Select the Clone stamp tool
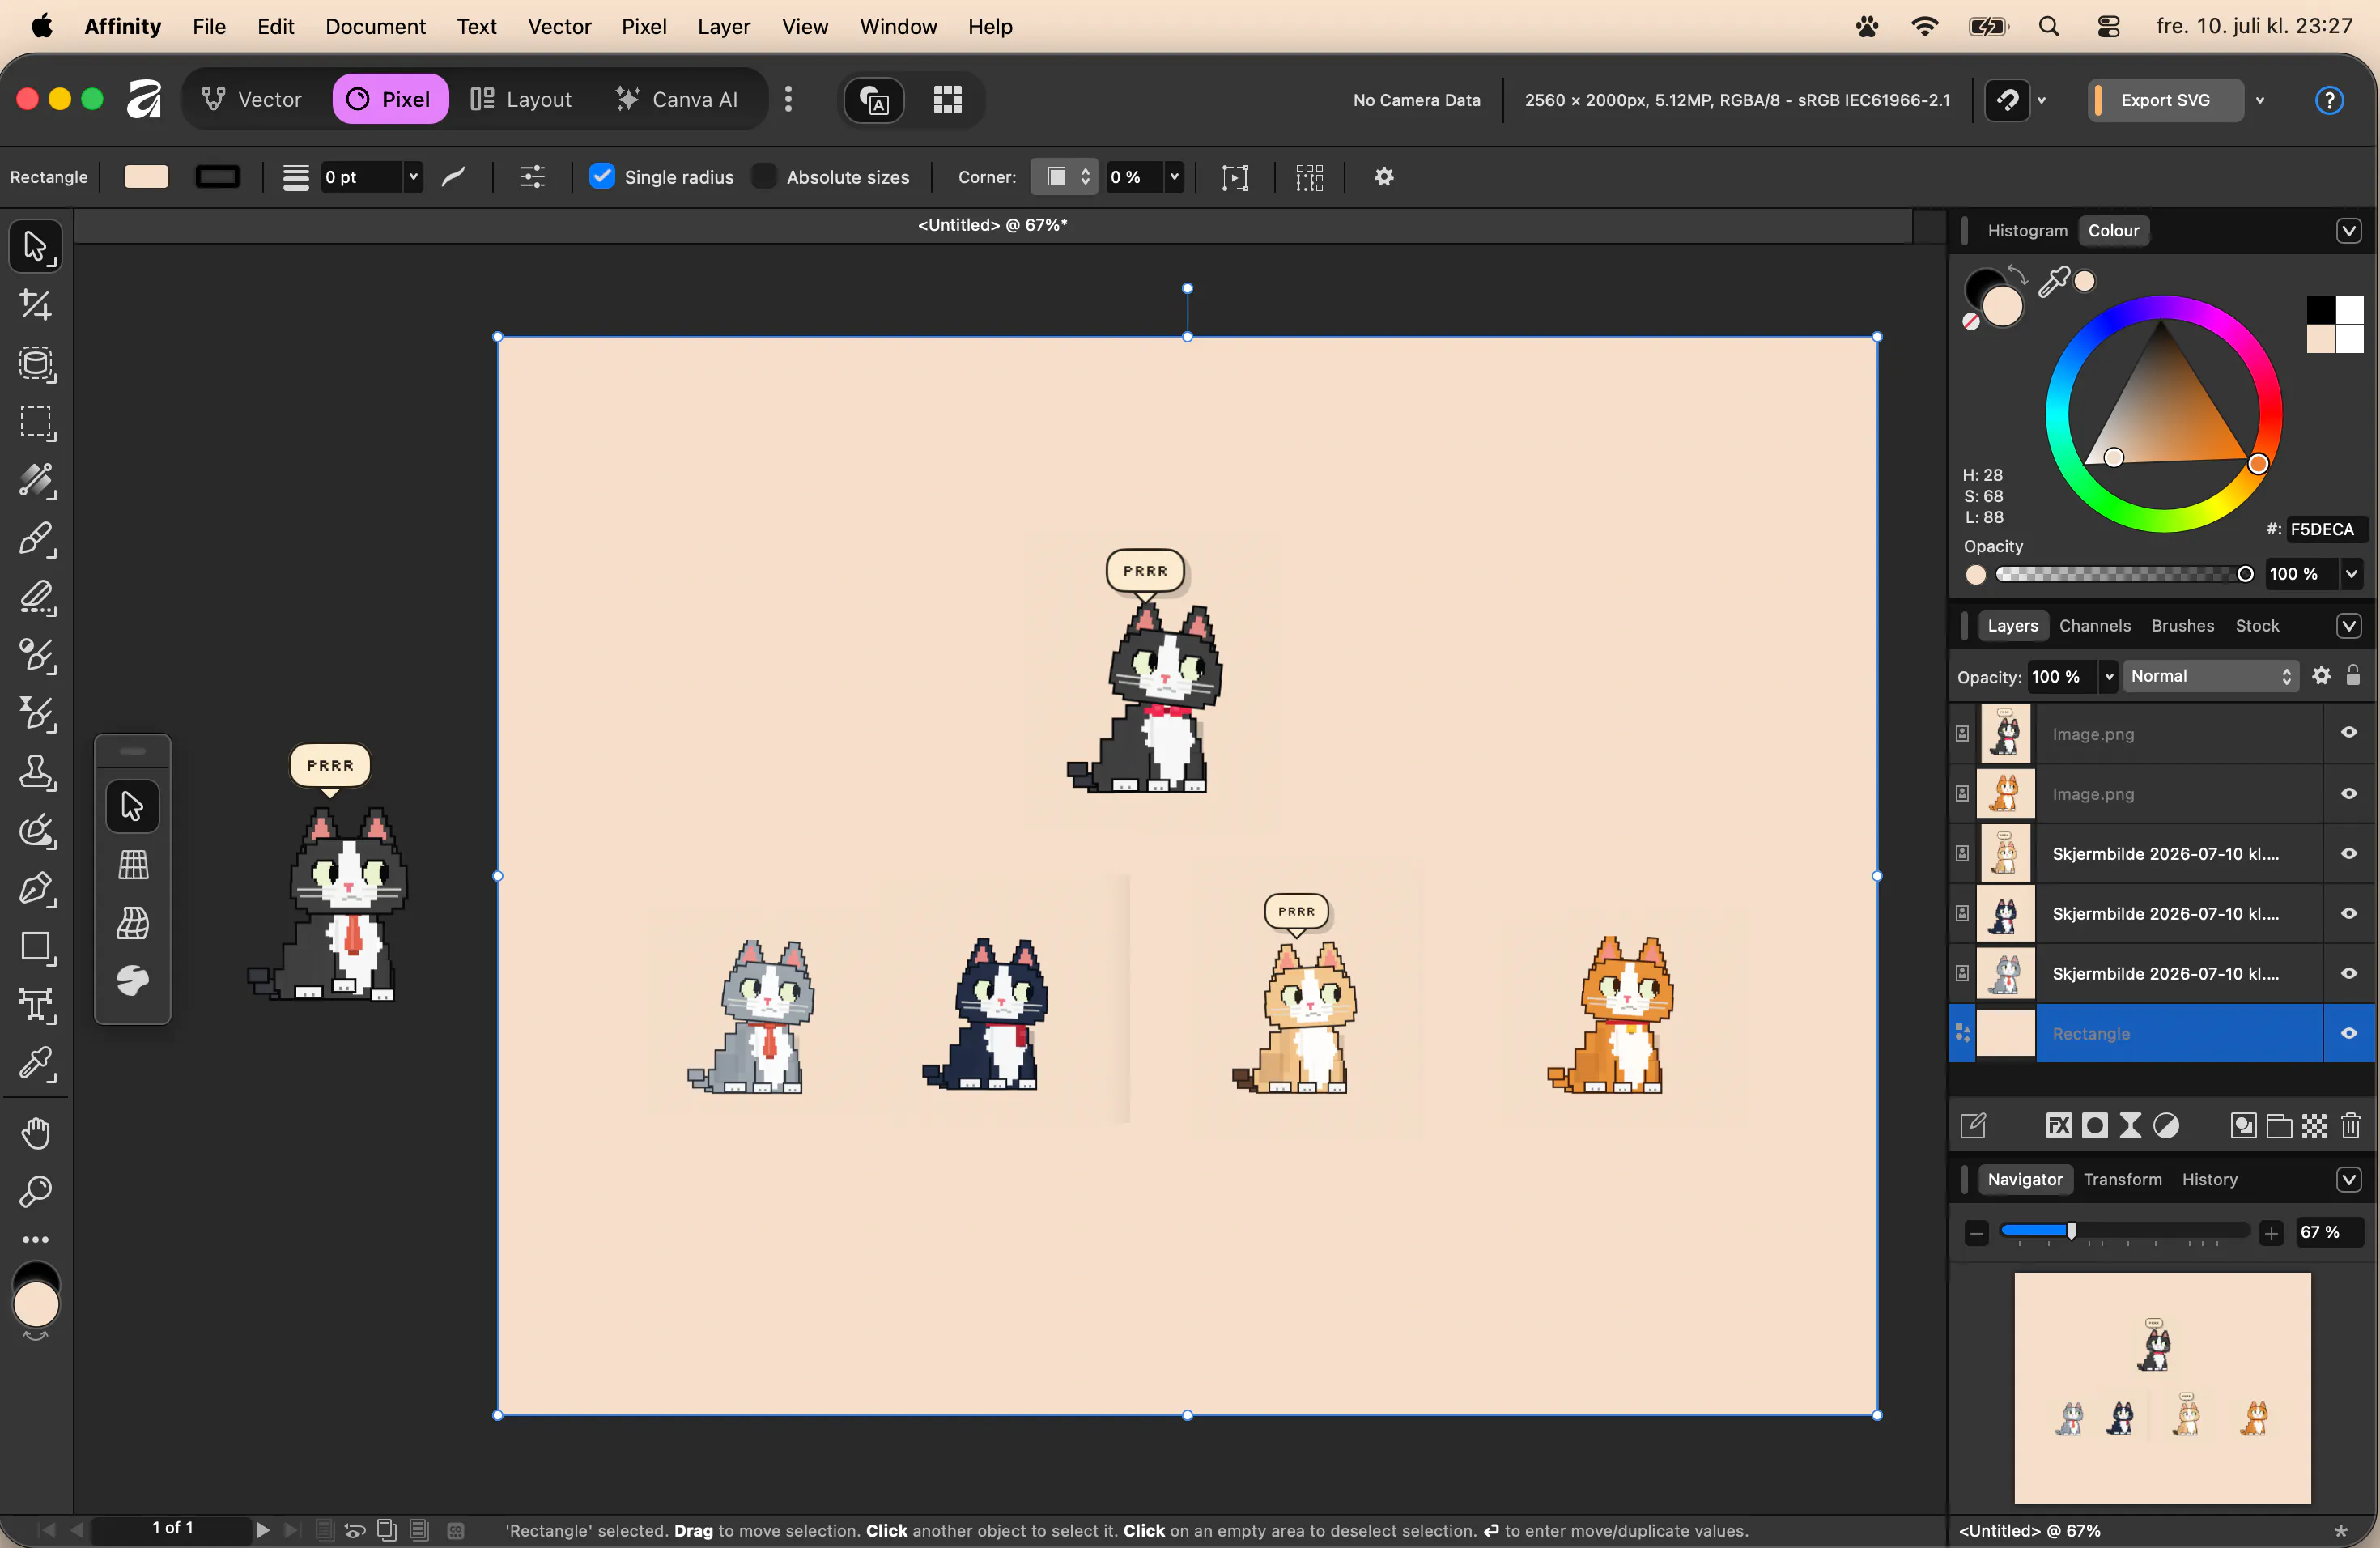This screenshot has height=1548, width=2380. point(36,772)
